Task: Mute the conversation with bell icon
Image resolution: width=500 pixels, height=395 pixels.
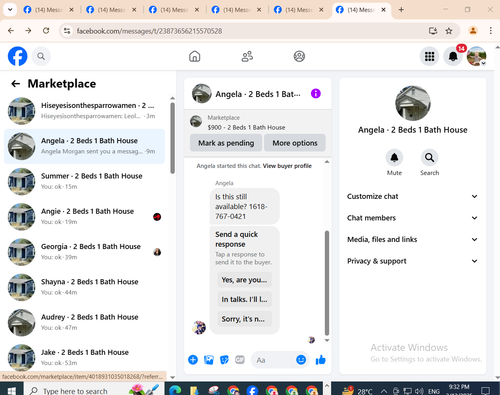Action: pos(394,157)
